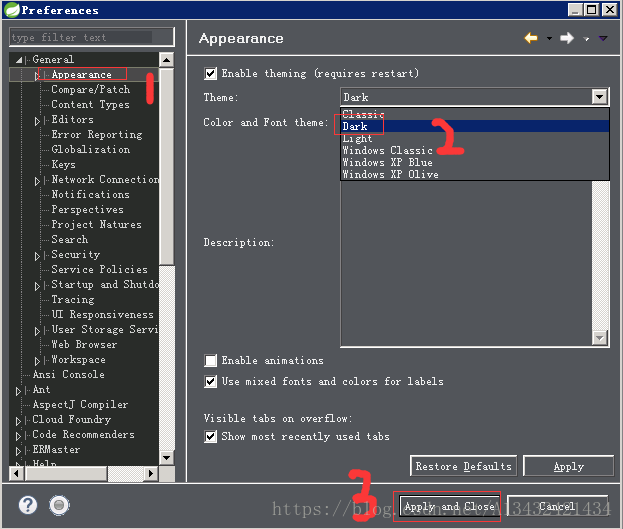The image size is (623, 529).
Task: Click tree horizontal scrollbar right arrow
Action: pyautogui.click(x=151, y=473)
